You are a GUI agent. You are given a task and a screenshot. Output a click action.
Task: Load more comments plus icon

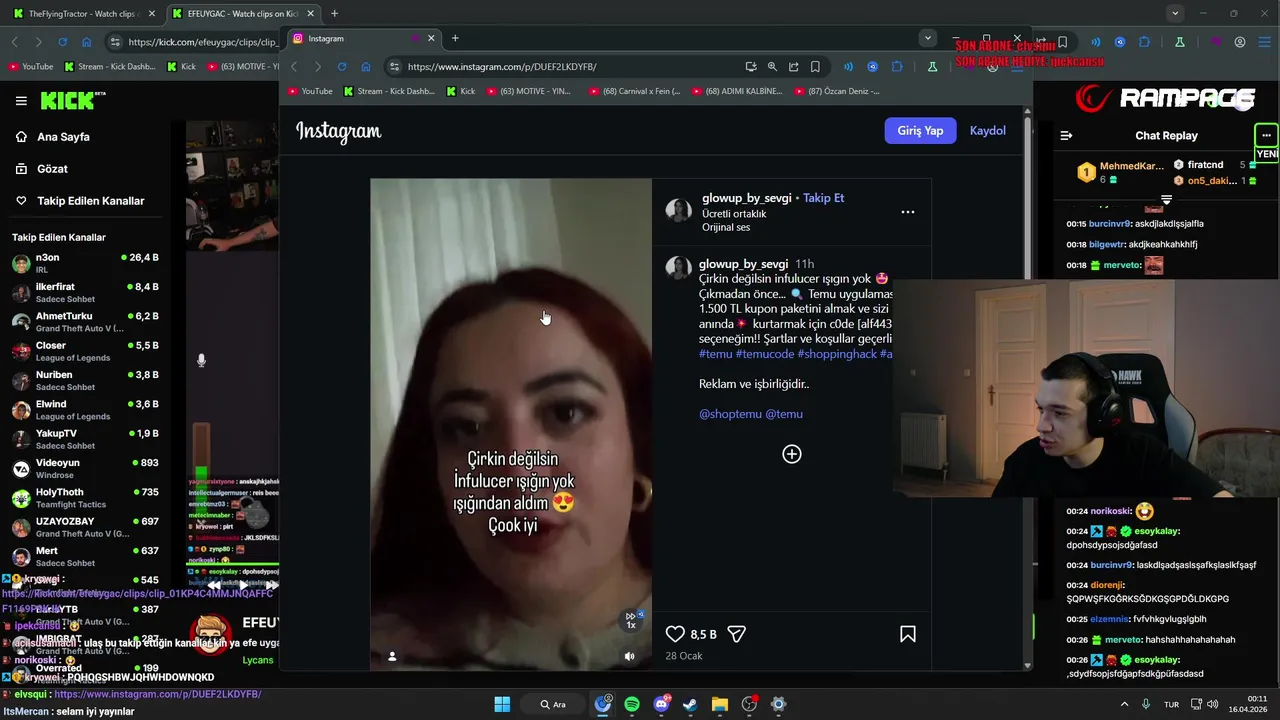791,454
